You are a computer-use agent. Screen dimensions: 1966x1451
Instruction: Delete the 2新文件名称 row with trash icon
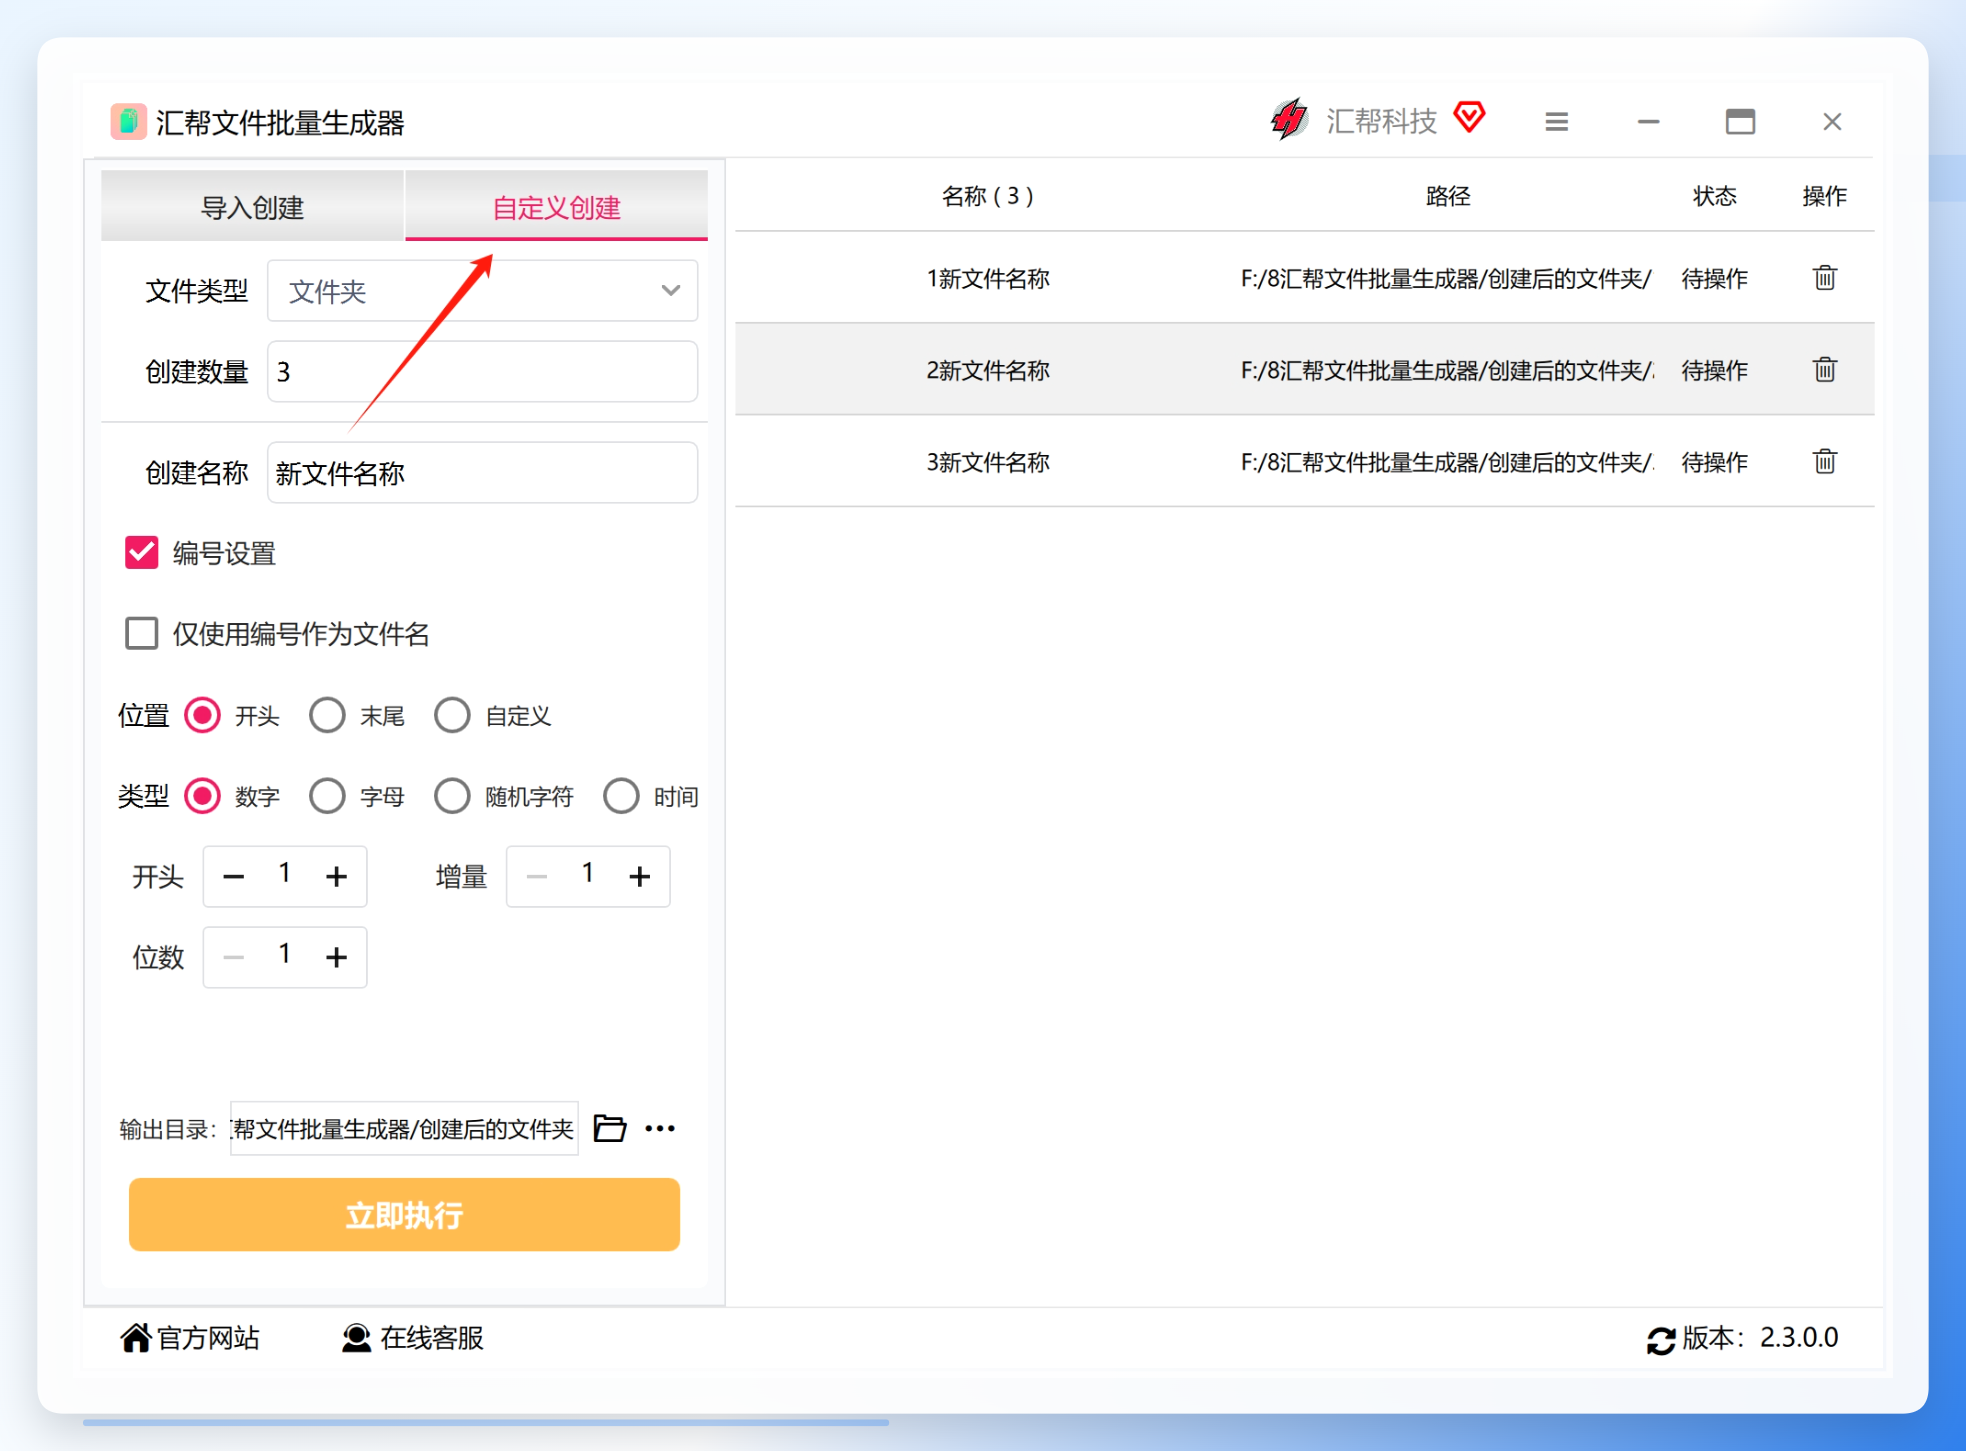[x=1824, y=370]
